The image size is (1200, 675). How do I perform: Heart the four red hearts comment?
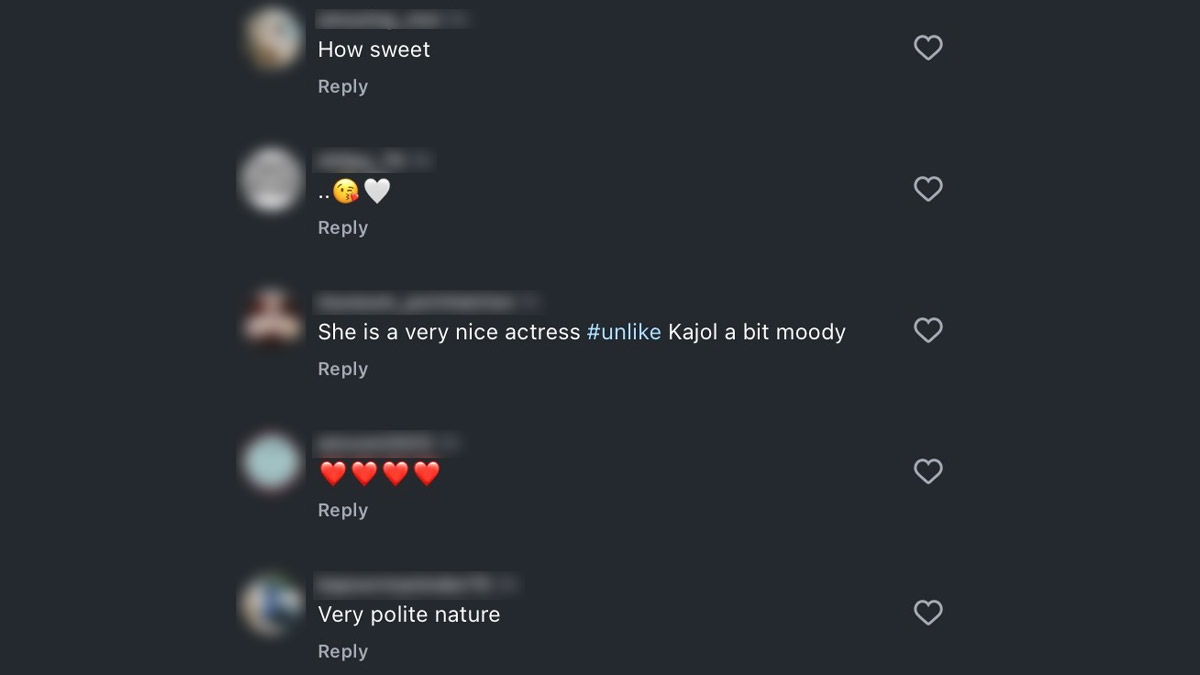928,471
